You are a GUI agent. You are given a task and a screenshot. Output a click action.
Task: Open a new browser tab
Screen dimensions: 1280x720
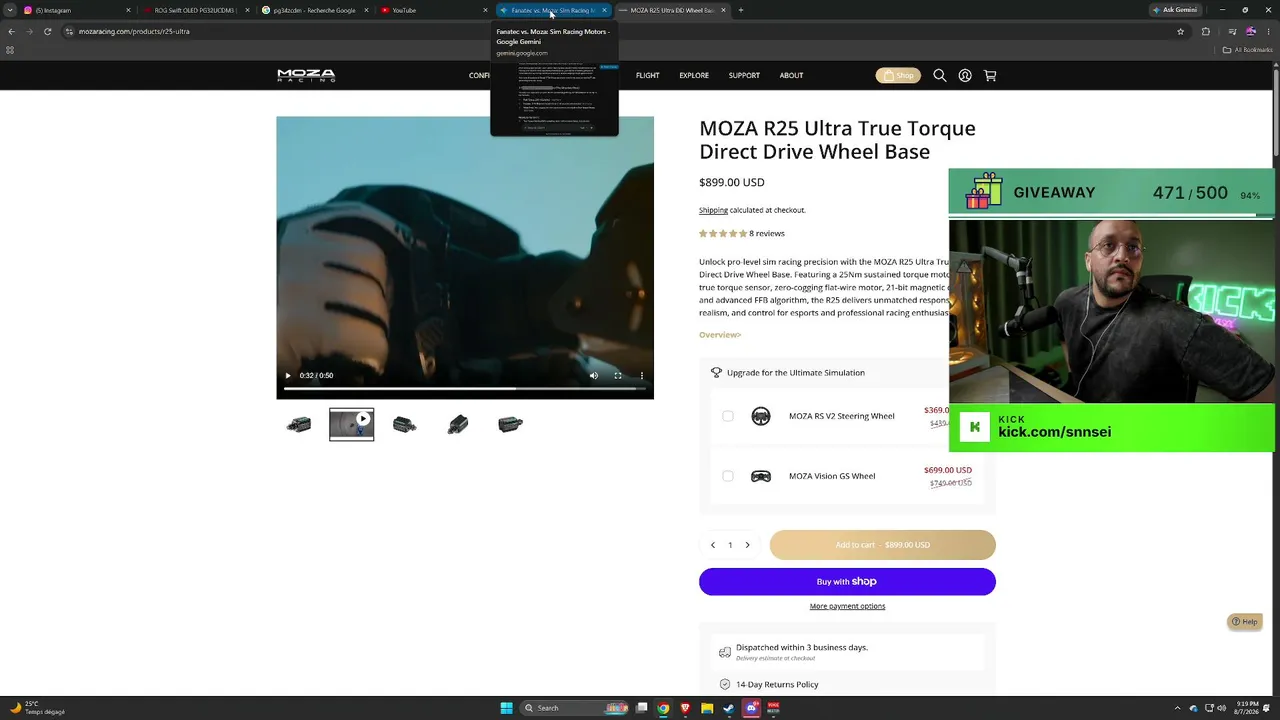pyautogui.click(x=740, y=10)
